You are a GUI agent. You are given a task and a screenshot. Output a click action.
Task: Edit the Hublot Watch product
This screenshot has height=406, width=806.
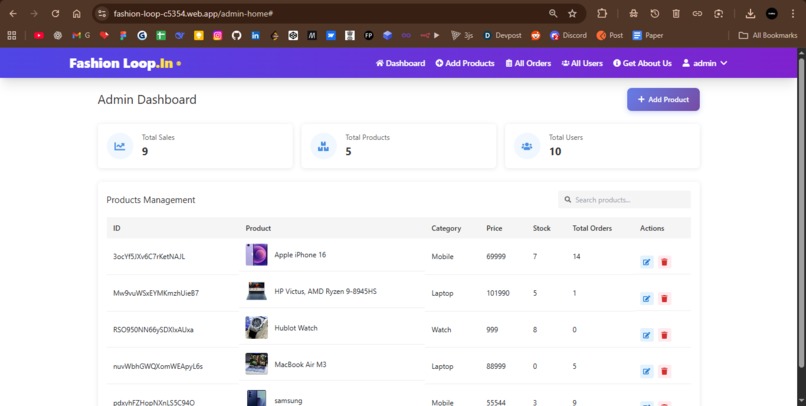(647, 335)
